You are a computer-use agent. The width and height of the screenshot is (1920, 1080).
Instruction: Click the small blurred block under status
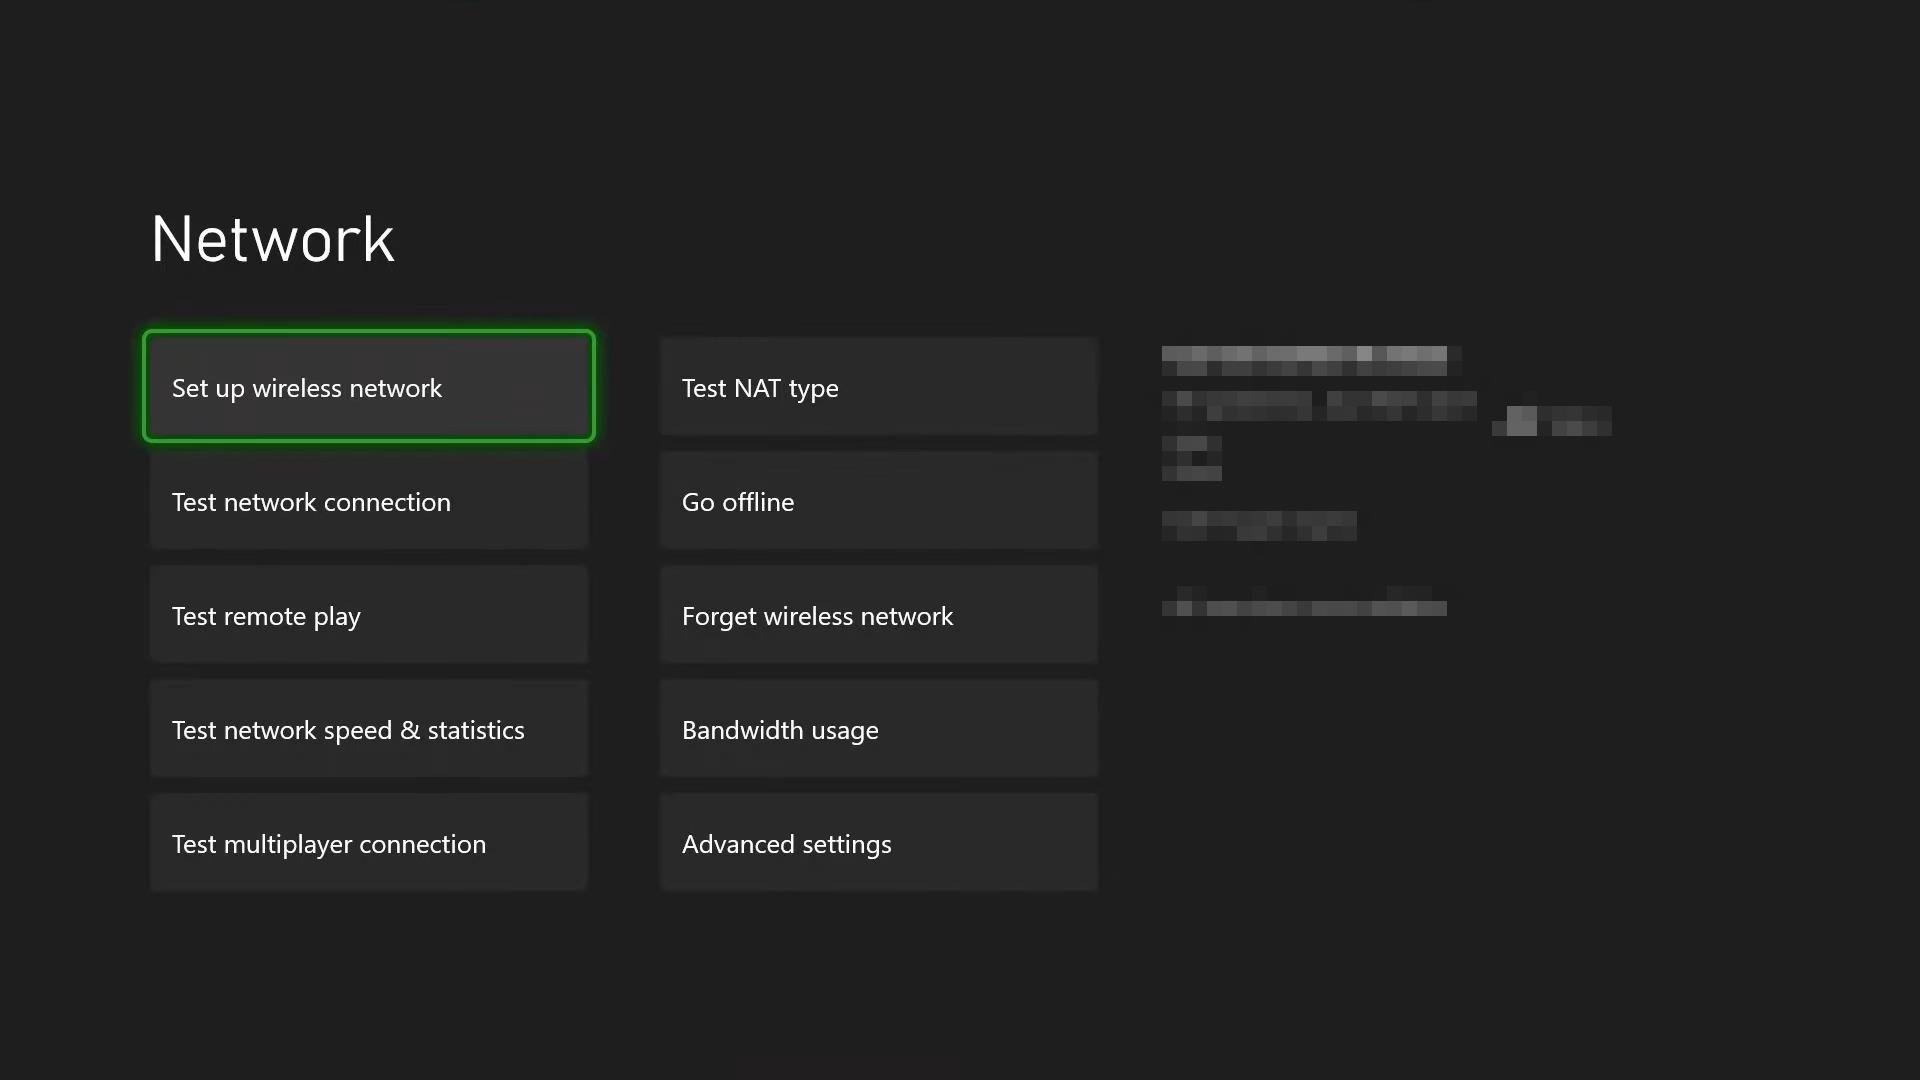tap(1191, 458)
